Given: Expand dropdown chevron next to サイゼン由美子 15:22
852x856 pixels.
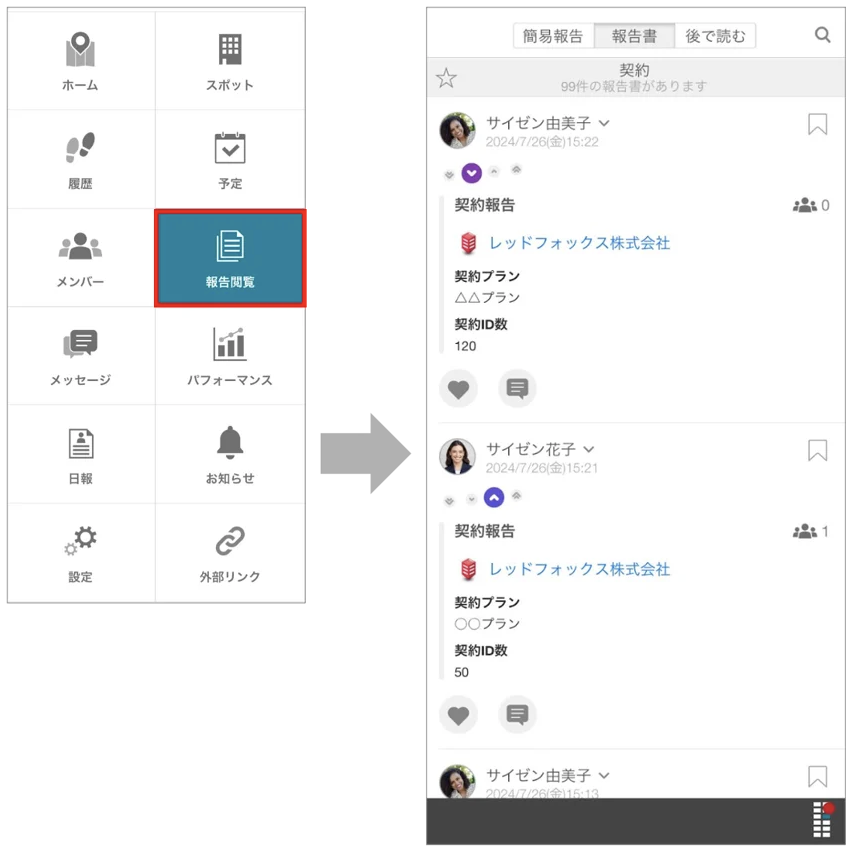Looking at the screenshot, I should pyautogui.click(x=604, y=123).
